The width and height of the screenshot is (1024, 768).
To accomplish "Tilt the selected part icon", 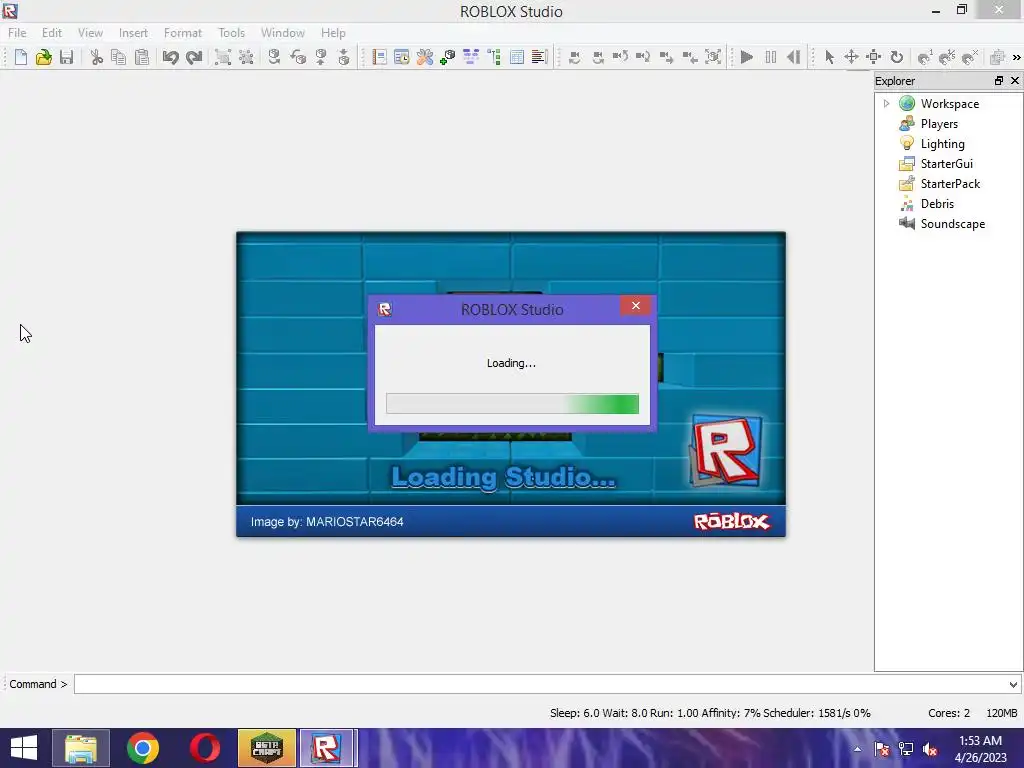I will coord(298,57).
